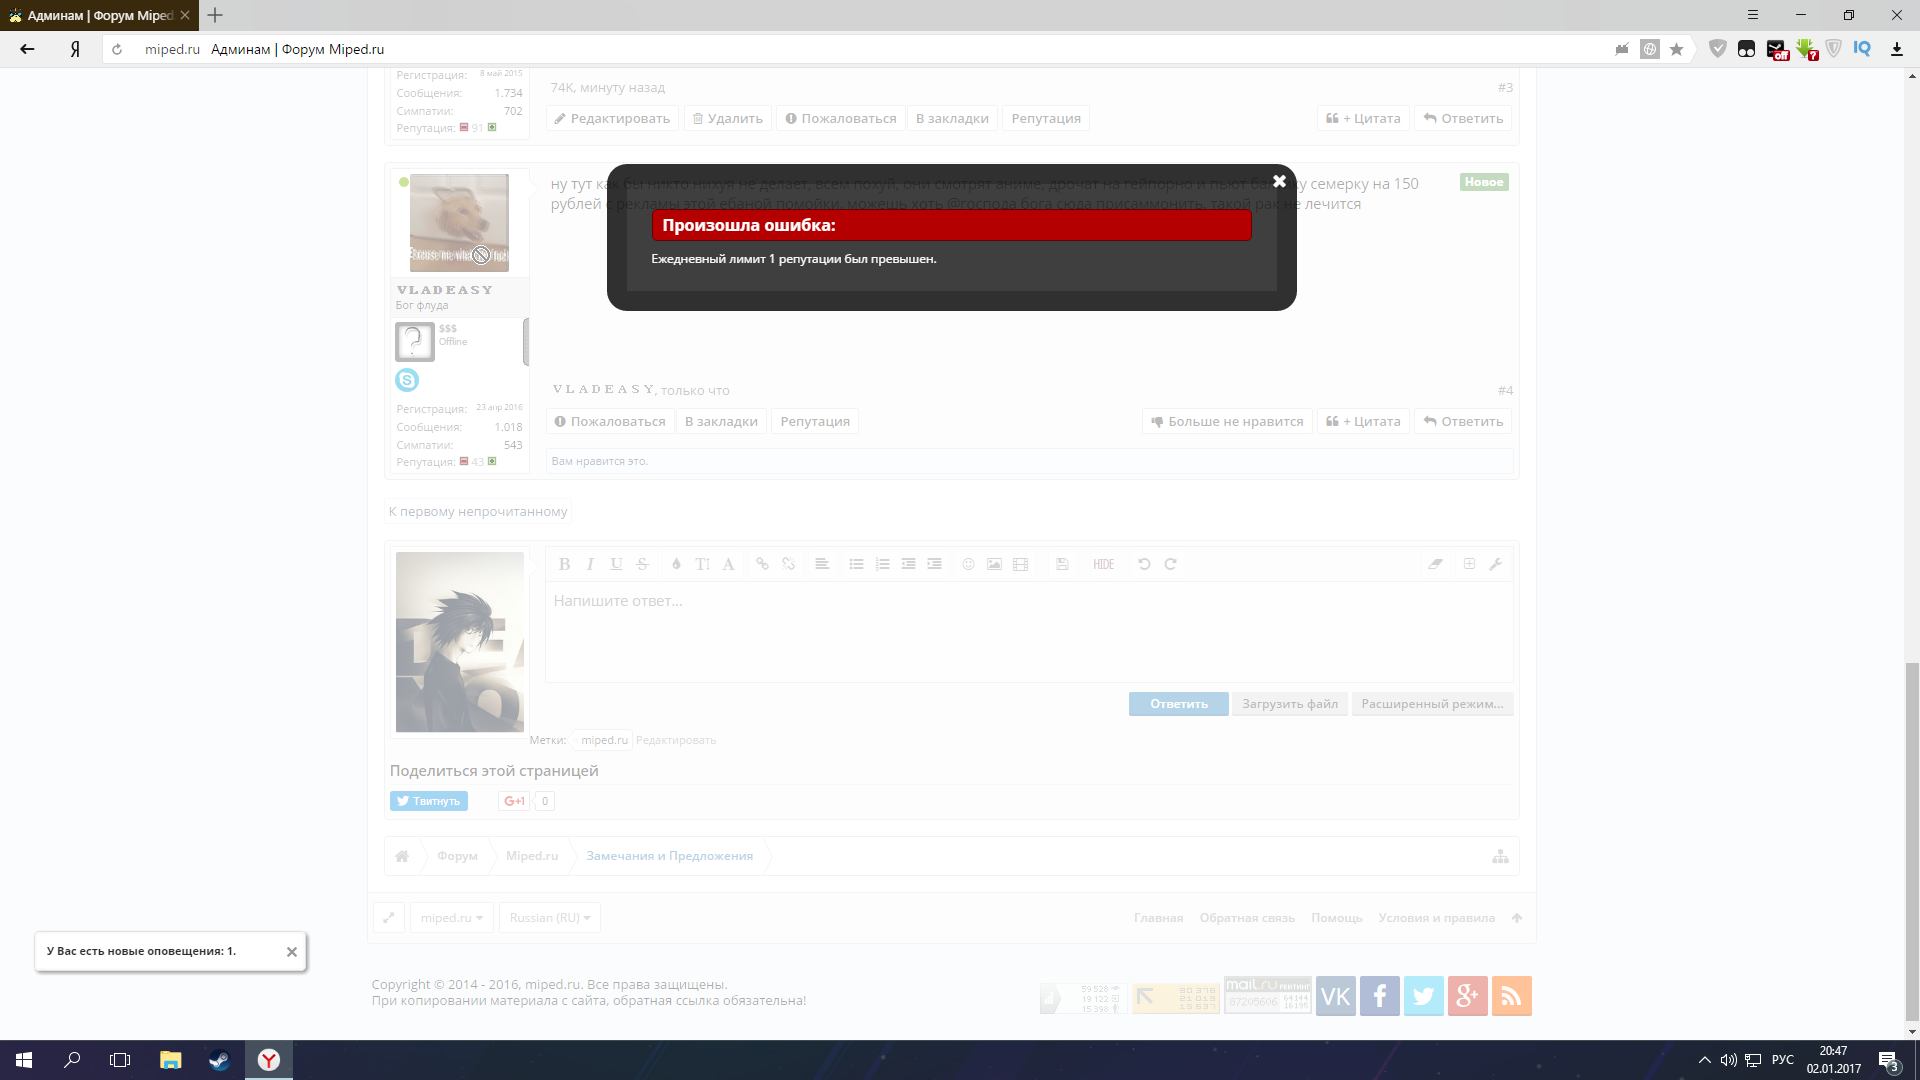Insert an image via the picture icon

point(994,564)
